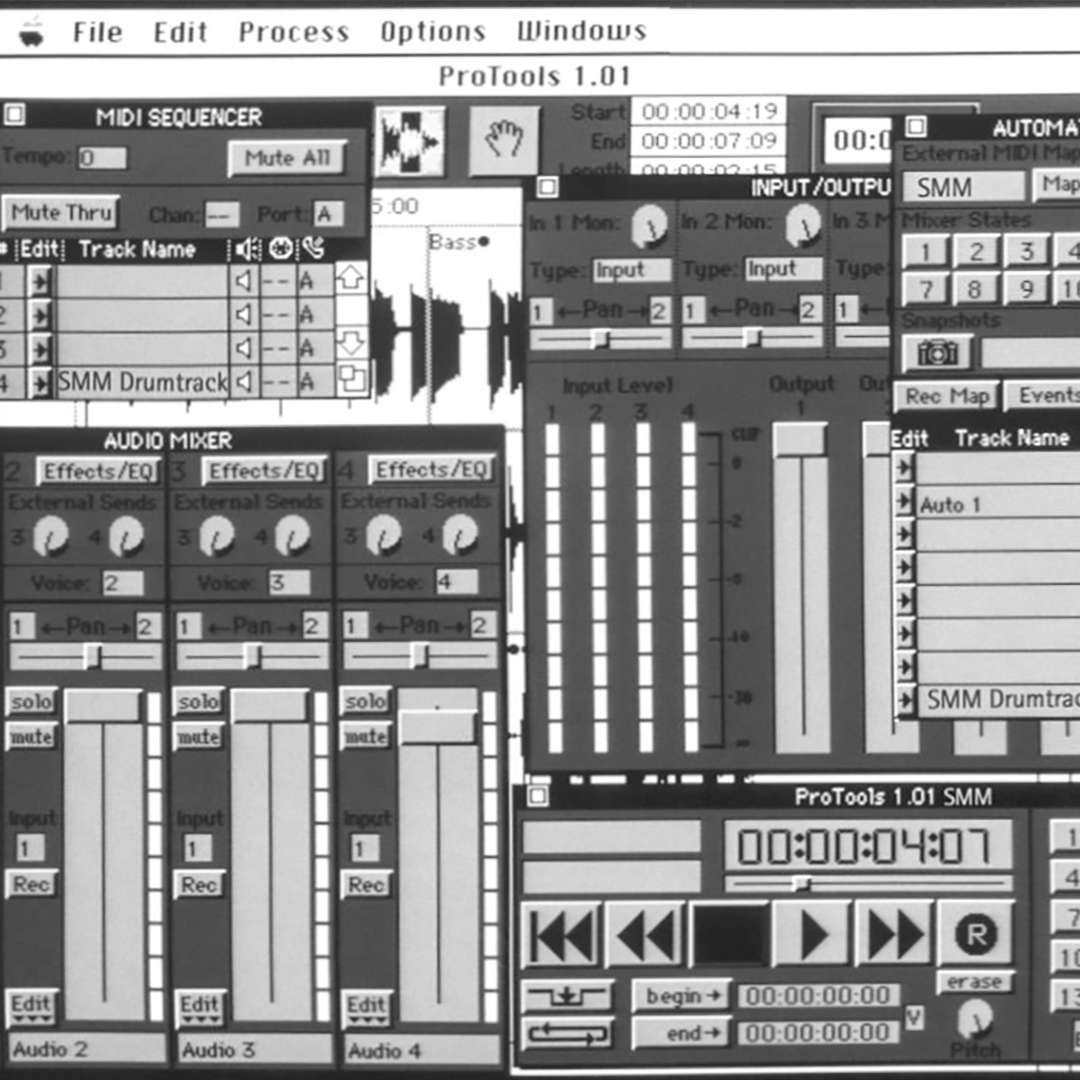Image resolution: width=1080 pixels, height=1080 pixels.
Task: Toggle speaker icon on MIDI track 1
Action: pyautogui.click(x=243, y=280)
